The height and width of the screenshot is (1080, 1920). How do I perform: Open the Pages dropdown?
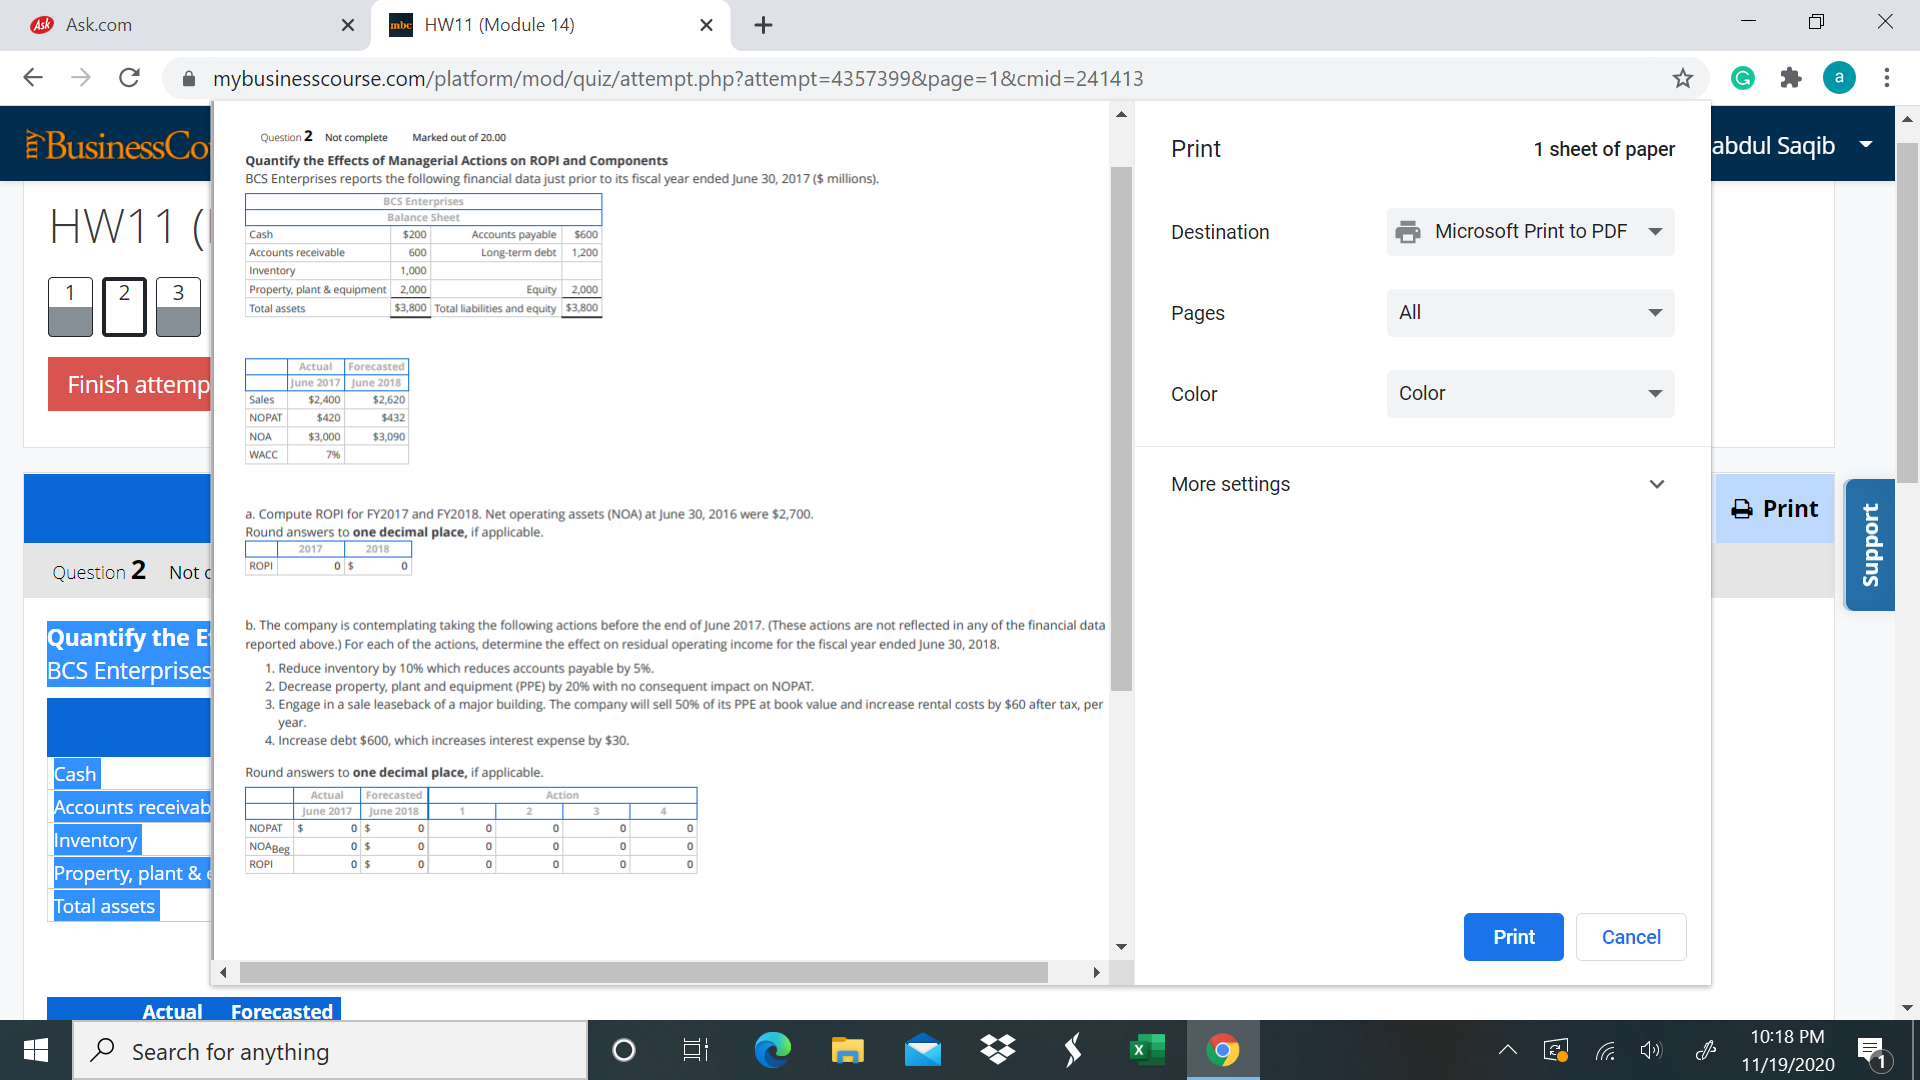click(1530, 313)
